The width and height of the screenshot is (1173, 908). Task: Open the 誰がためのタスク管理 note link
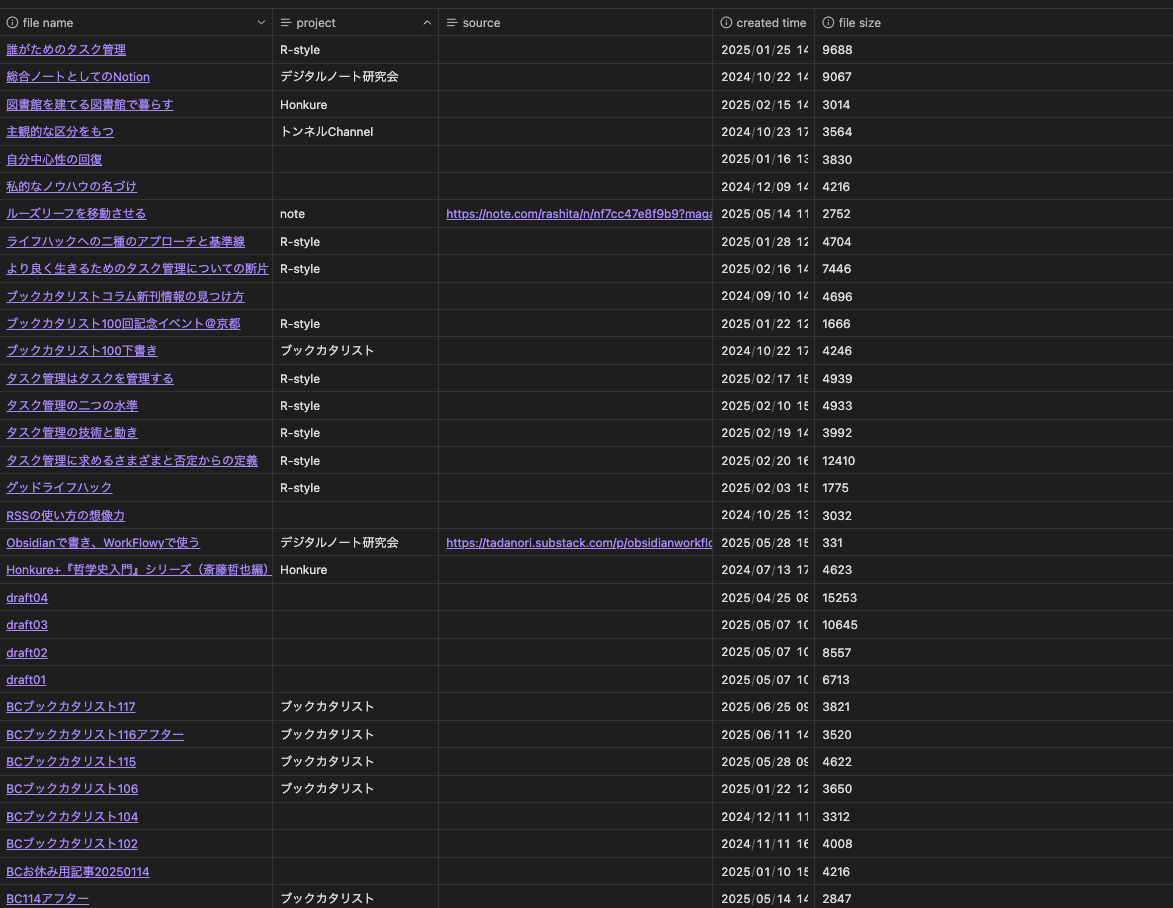[66, 50]
